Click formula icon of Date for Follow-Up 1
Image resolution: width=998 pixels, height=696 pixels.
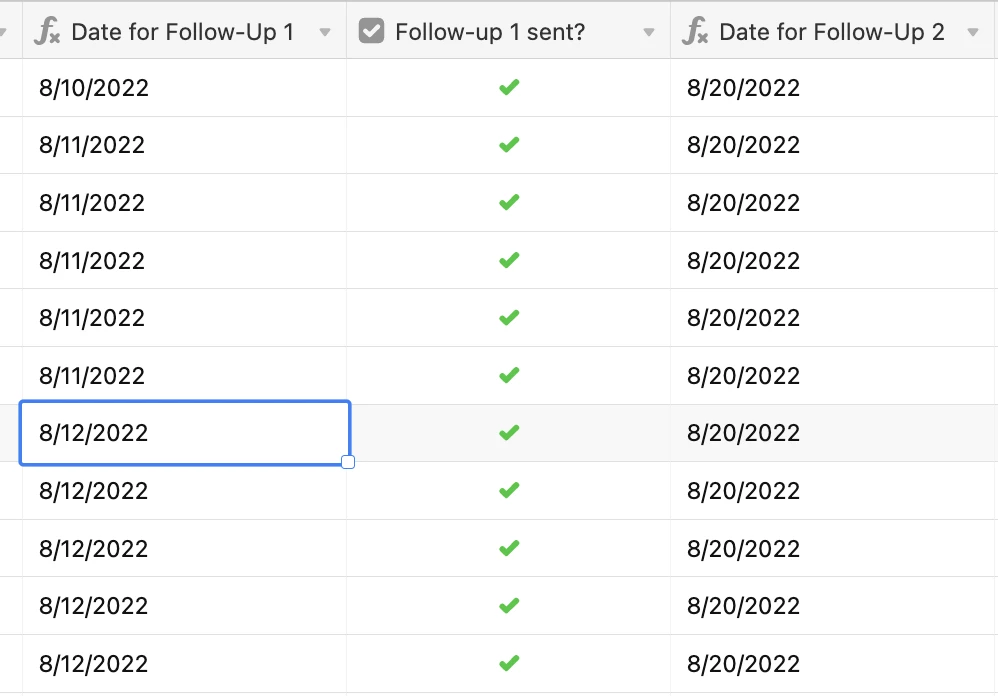tap(48, 31)
